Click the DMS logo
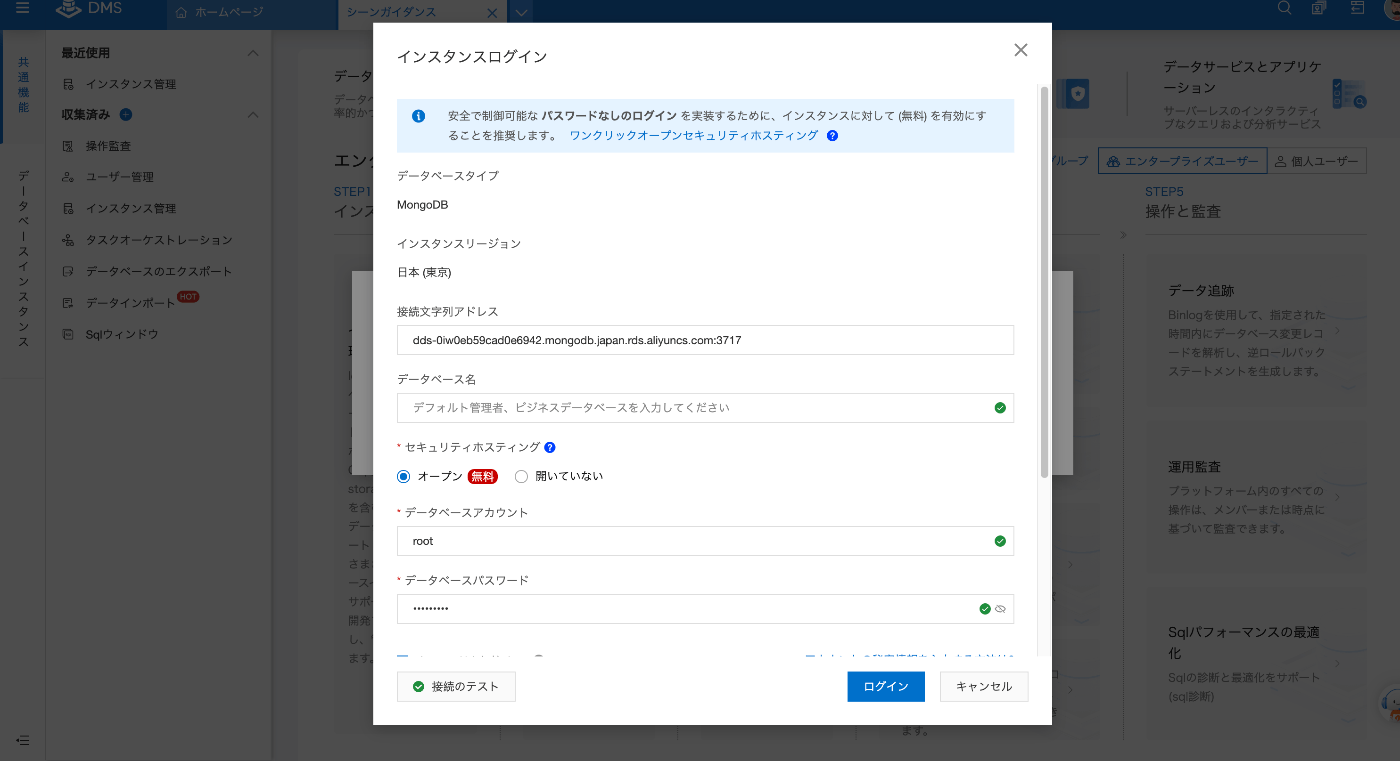Viewport: 1400px width, 761px height. click(87, 11)
